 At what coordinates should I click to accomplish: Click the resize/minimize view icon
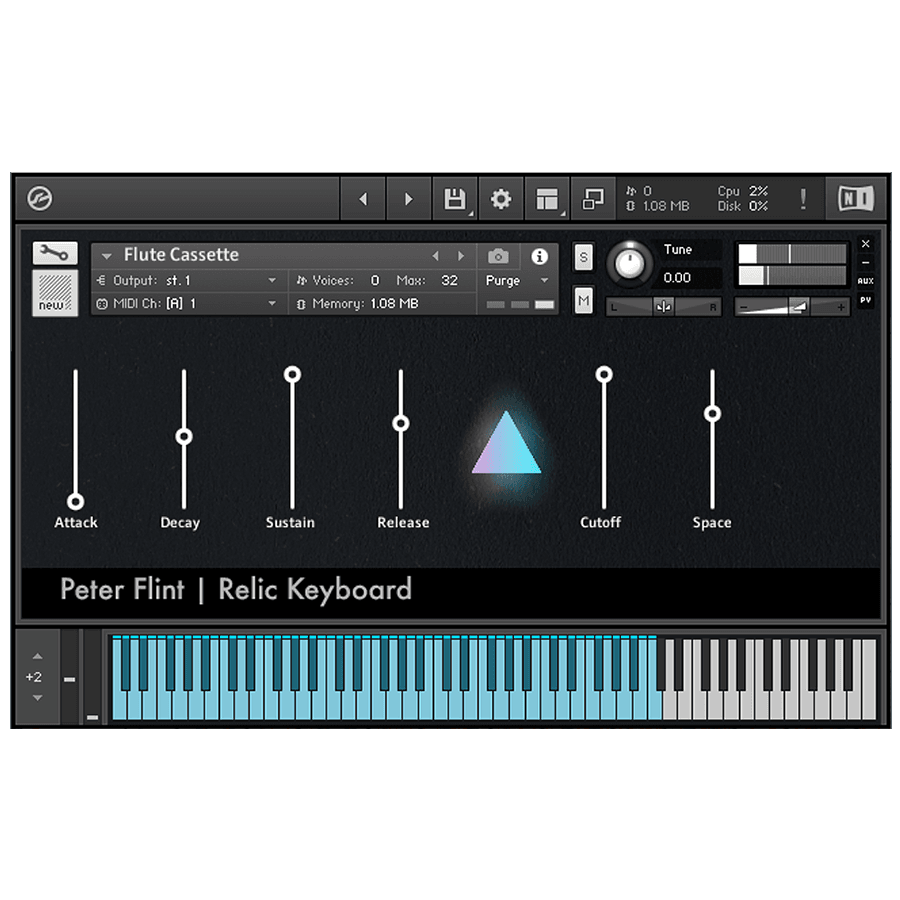click(593, 199)
